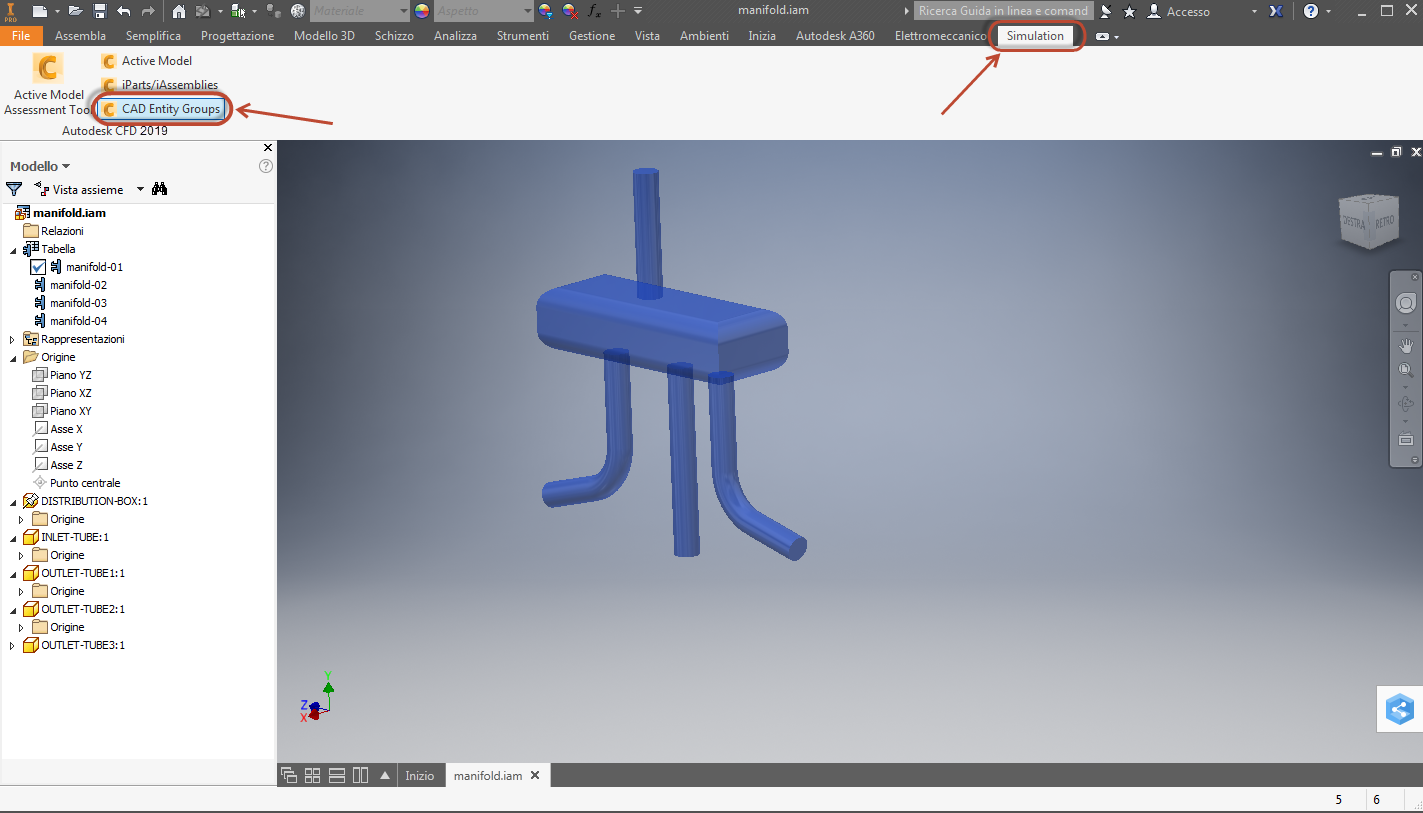Screen dimensions: 1423x813
Task: Select the Pan tool in the navigation bar
Action: (x=1406, y=345)
